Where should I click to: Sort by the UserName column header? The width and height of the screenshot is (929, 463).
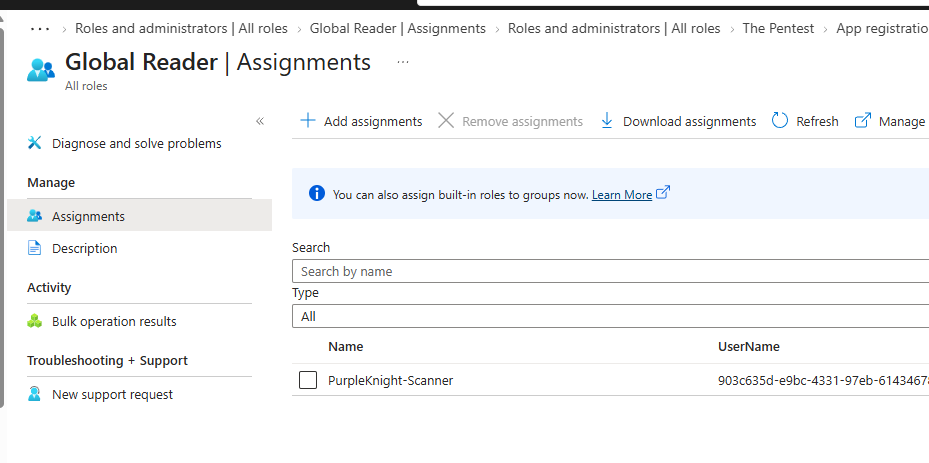749,346
